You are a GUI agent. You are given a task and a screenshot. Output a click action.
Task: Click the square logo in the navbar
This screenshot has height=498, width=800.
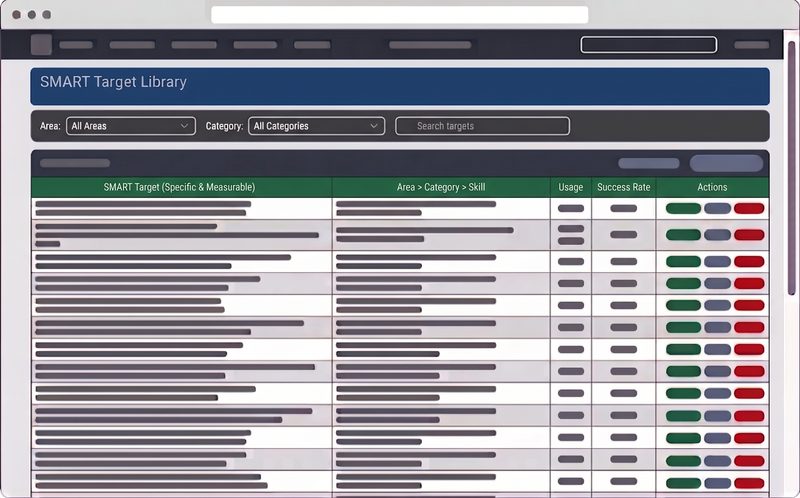pos(41,44)
